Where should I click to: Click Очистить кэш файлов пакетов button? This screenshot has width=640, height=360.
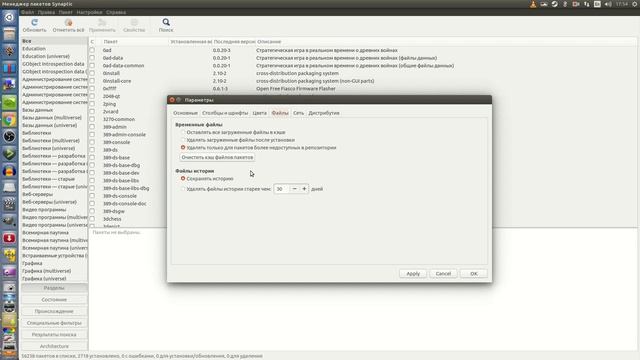point(217,157)
